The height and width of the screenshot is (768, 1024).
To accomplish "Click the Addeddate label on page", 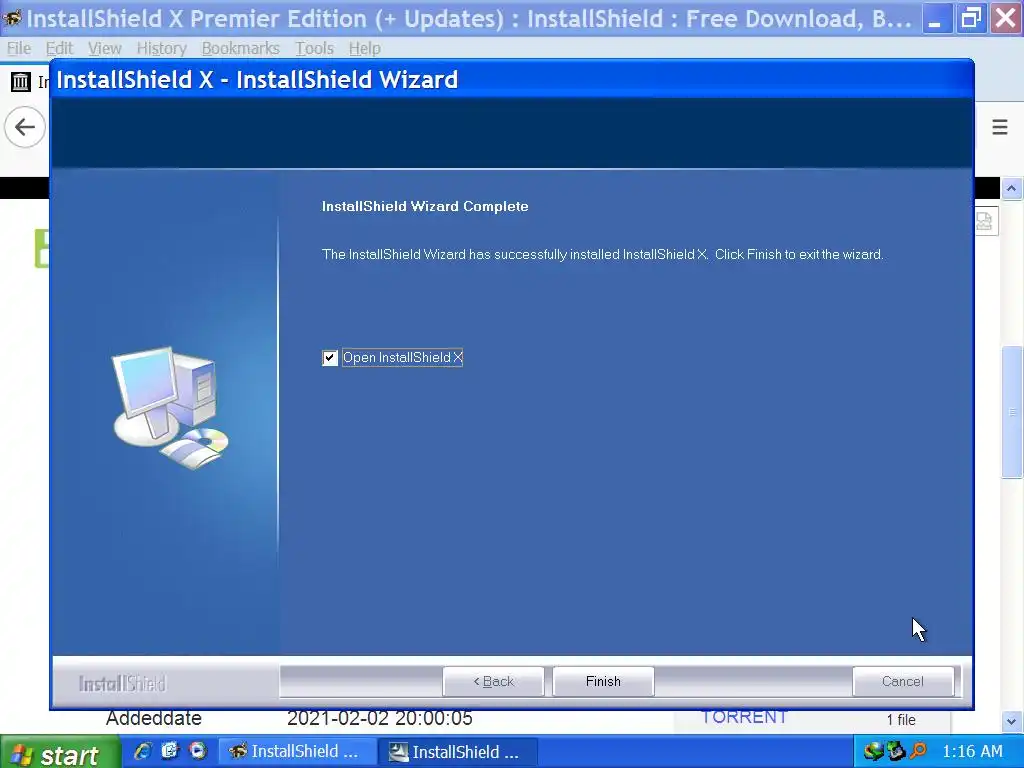I will coord(153,718).
